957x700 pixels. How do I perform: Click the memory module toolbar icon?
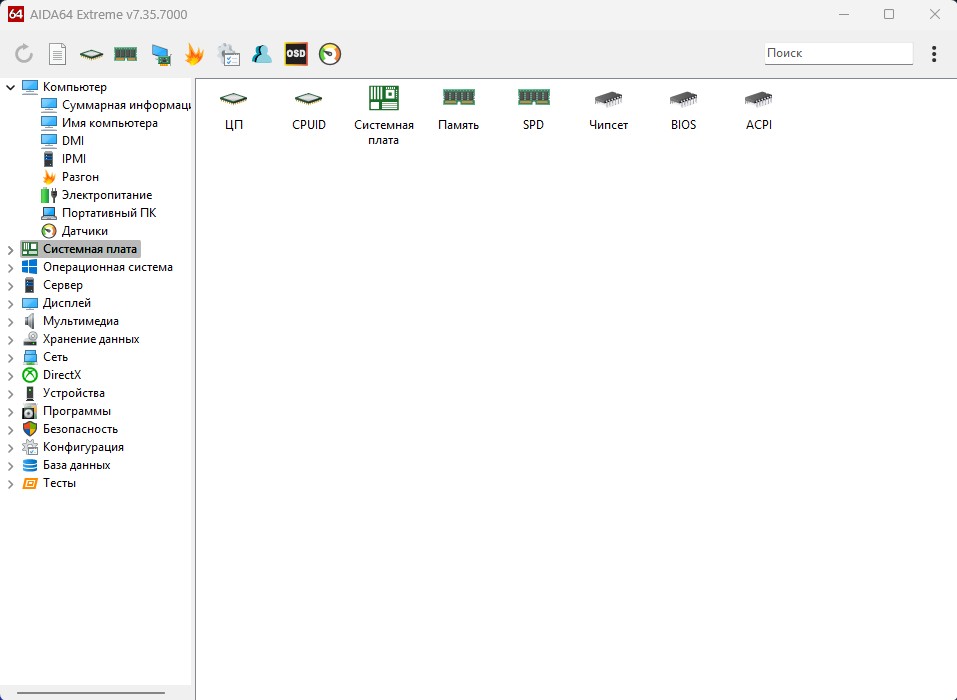(x=126, y=54)
